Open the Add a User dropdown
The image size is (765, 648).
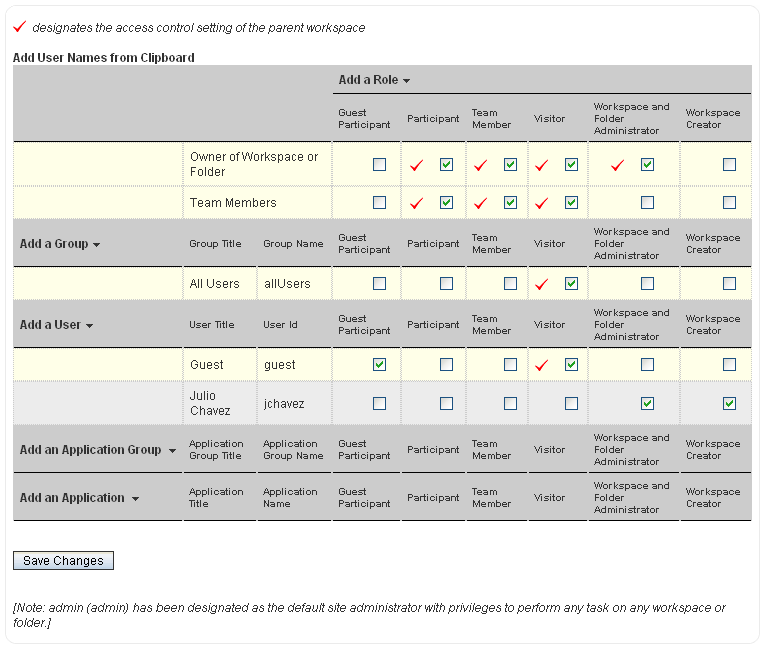coord(56,325)
